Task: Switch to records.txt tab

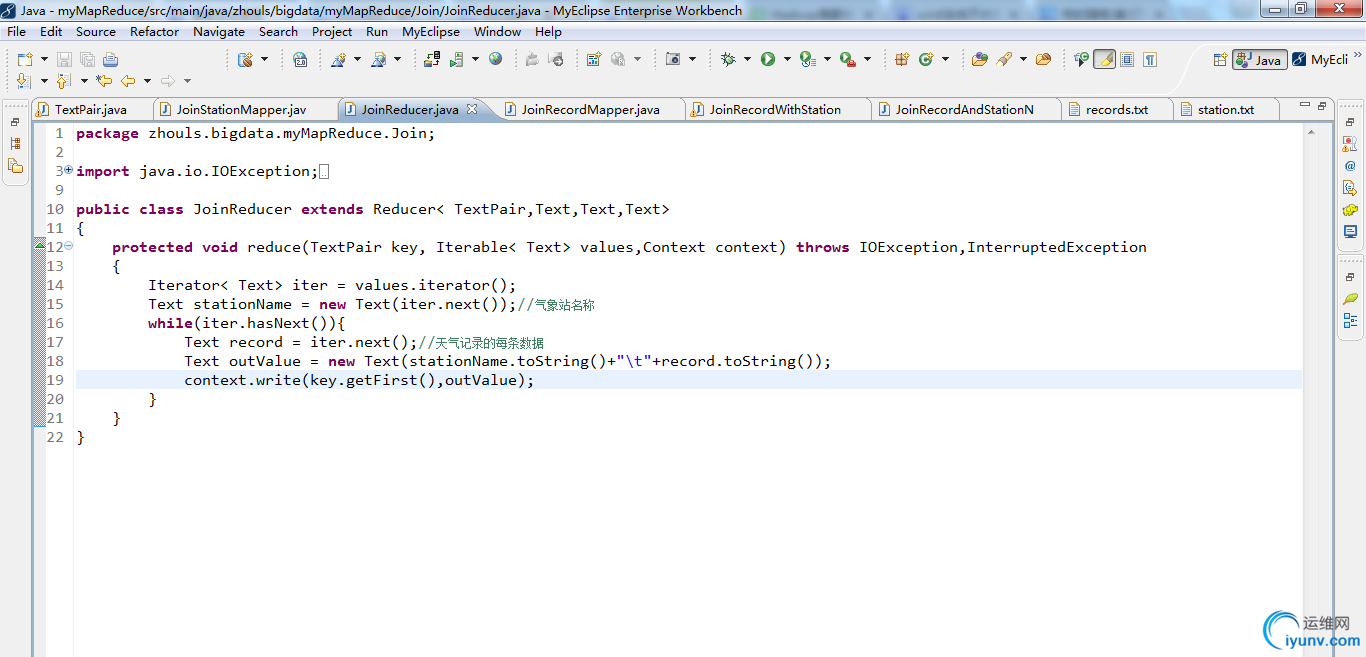Action: [x=1116, y=109]
